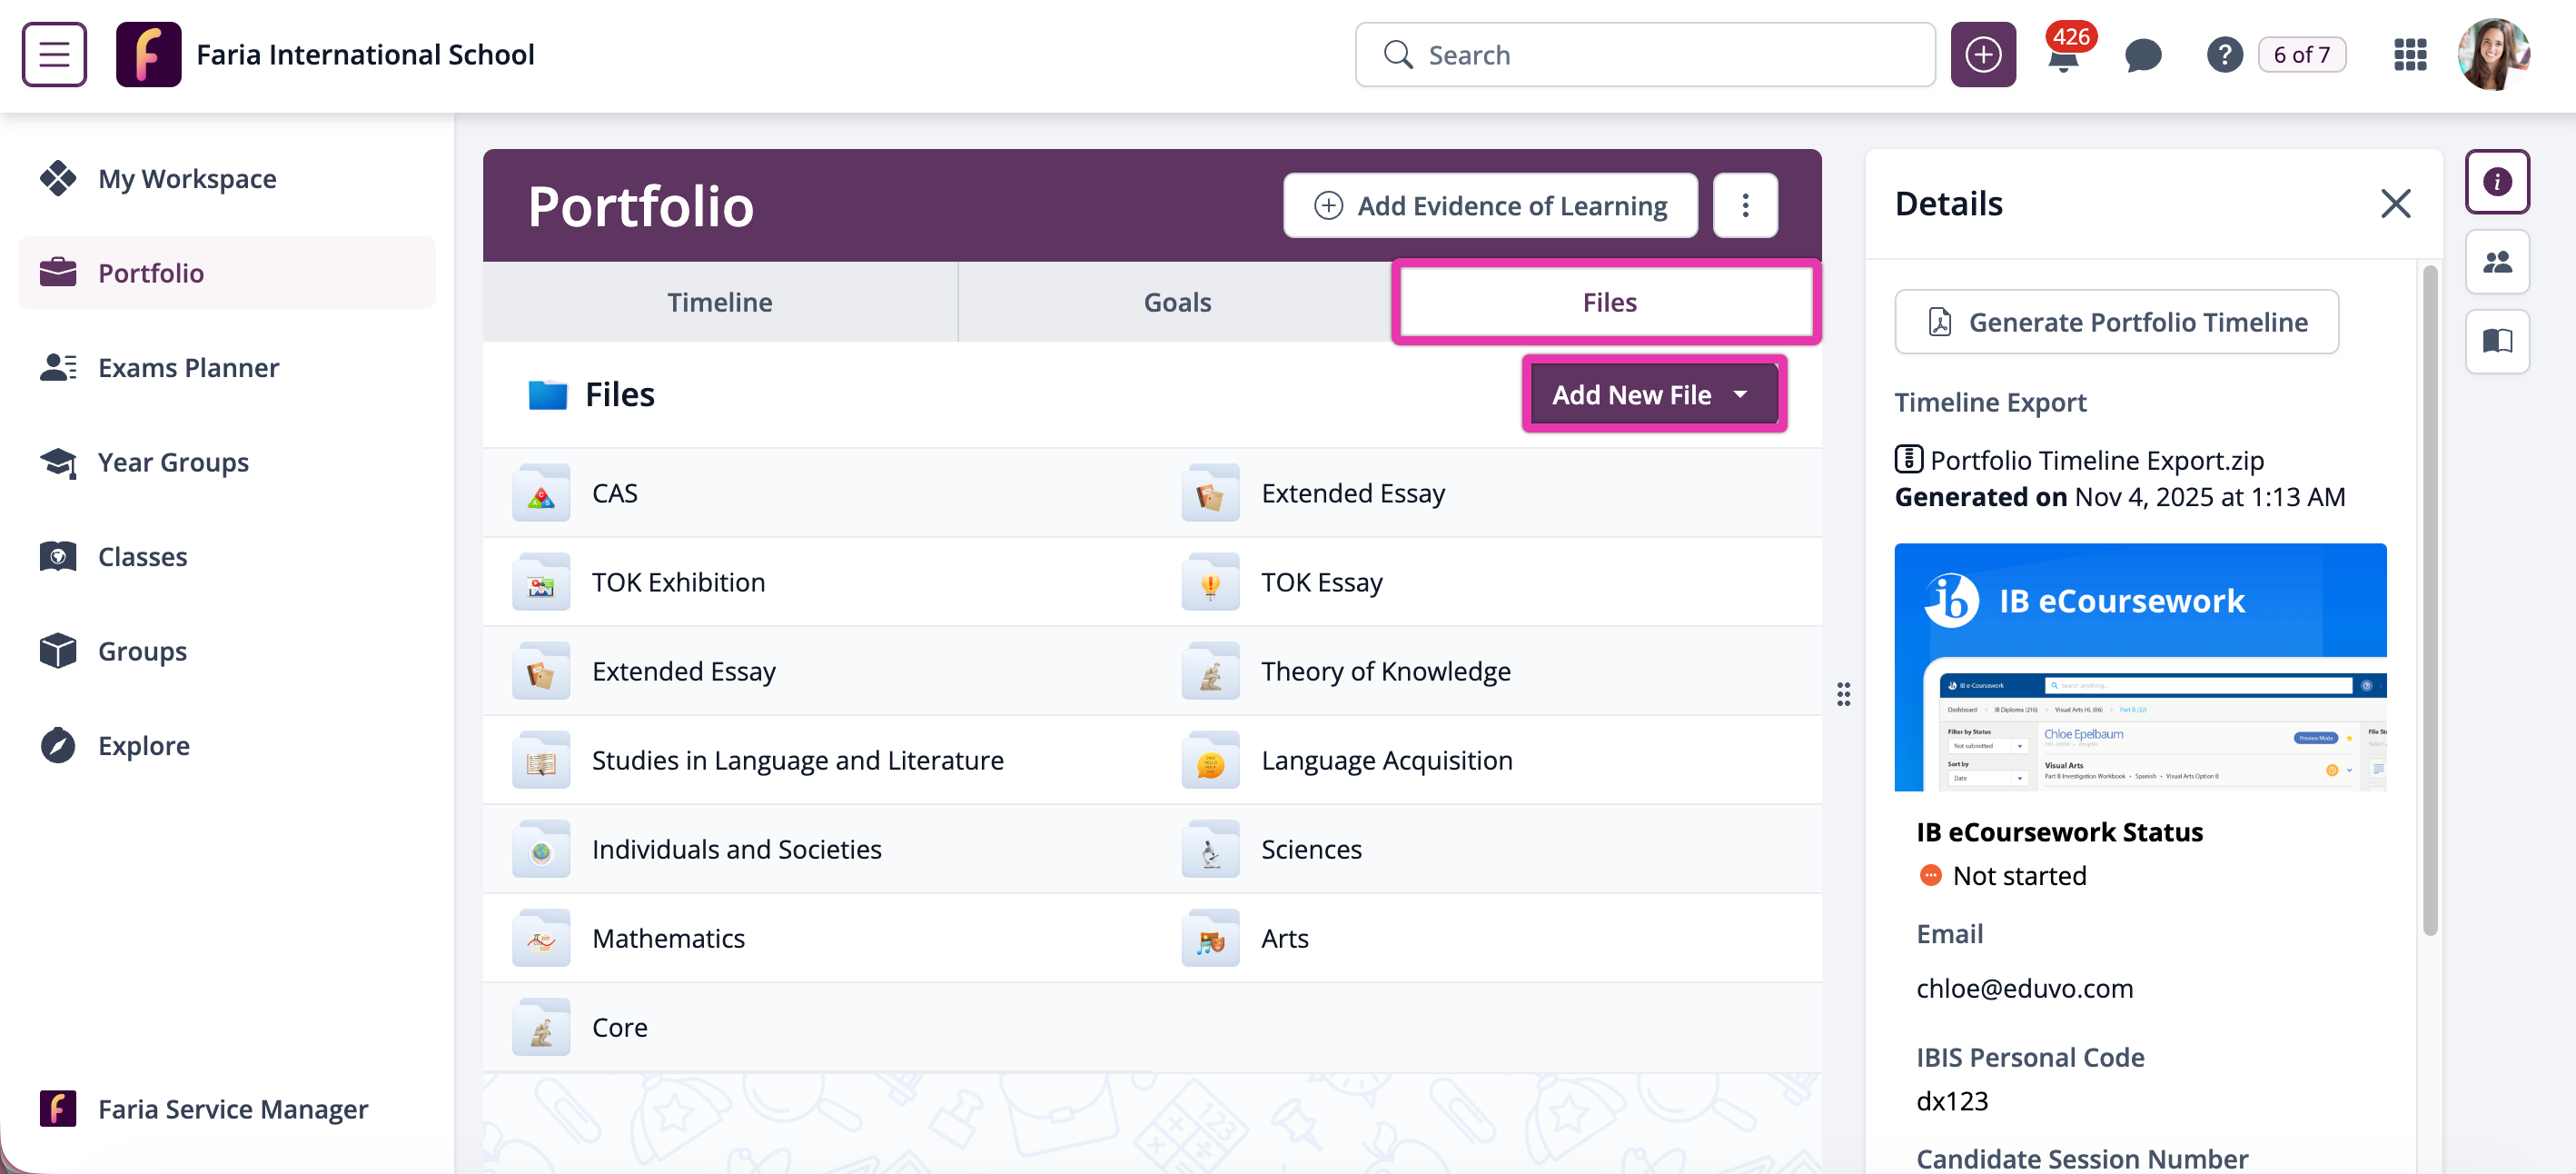
Task: Close the Details panel
Action: tap(2395, 204)
